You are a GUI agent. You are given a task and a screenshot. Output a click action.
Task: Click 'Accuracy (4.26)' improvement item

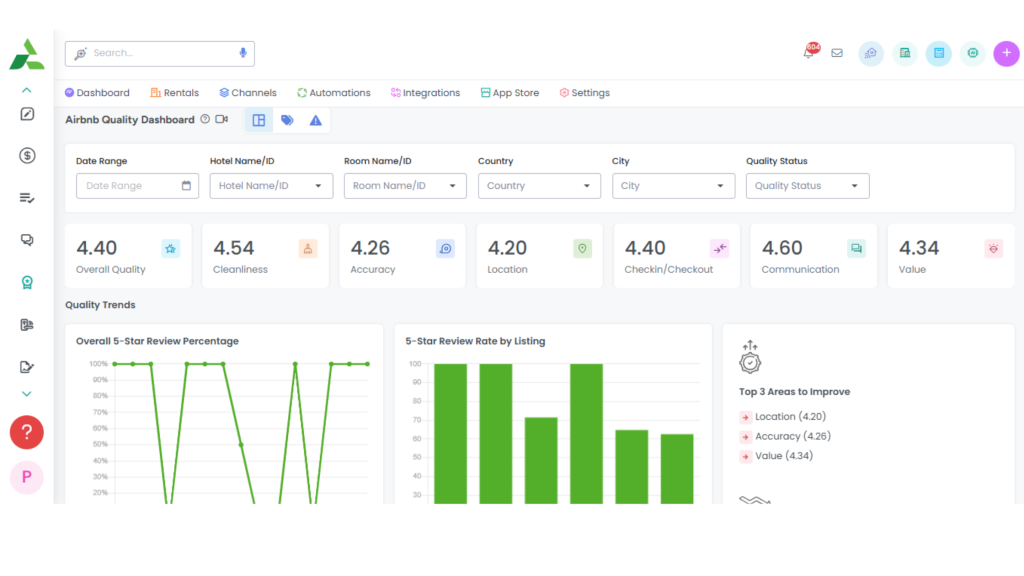(x=793, y=436)
